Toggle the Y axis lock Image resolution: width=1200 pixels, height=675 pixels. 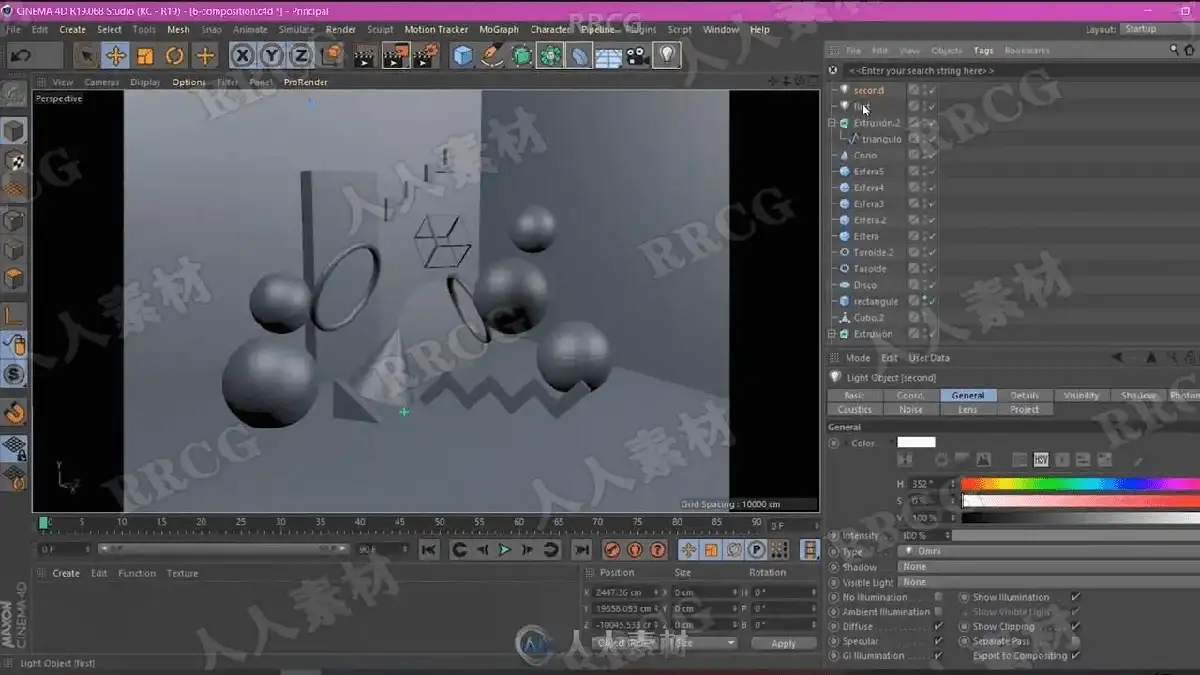[271, 55]
